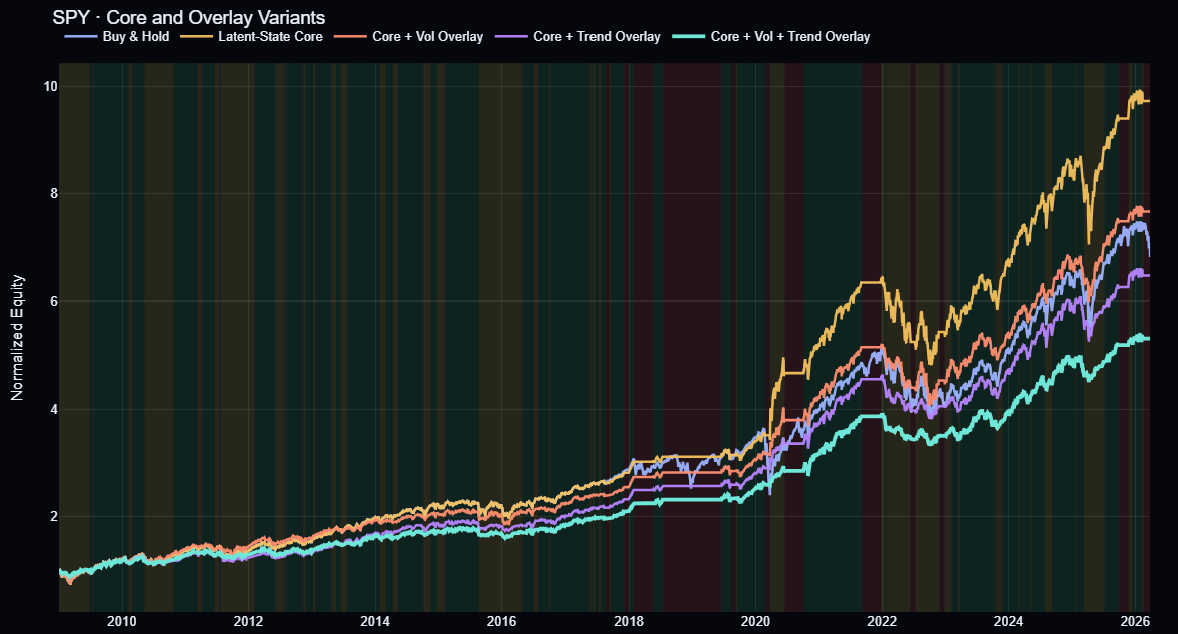The width and height of the screenshot is (1178, 634).
Task: Click the chart title SPY Core and Overlay Variants
Action: point(181,18)
